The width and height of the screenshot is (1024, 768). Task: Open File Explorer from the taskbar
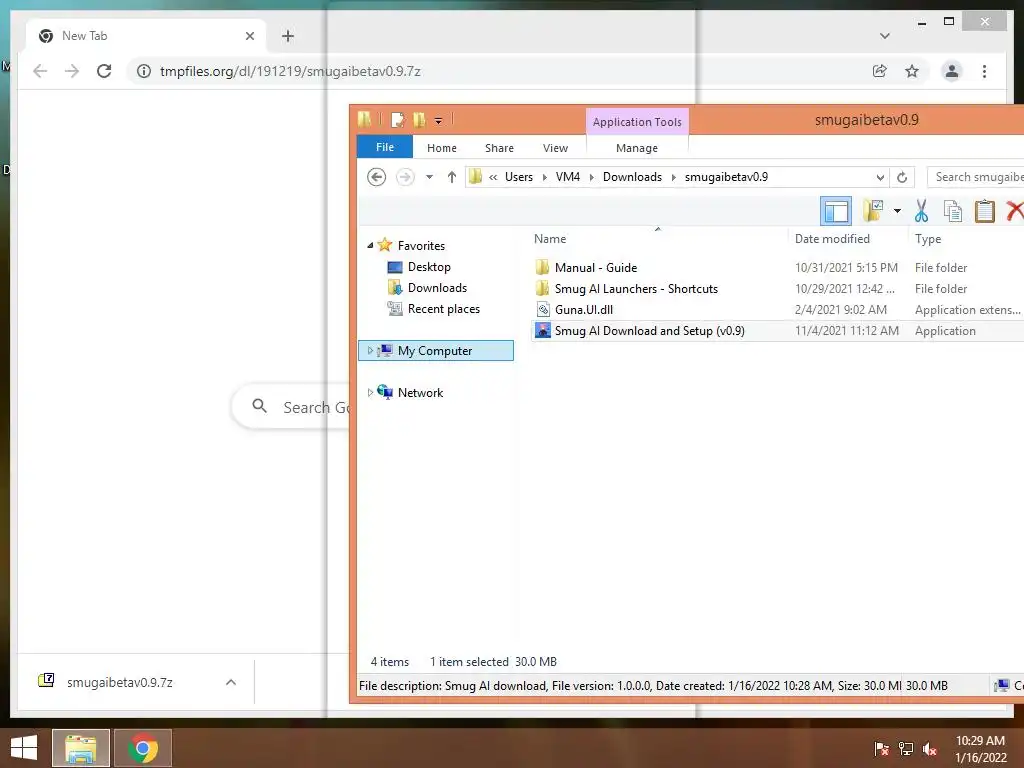pos(81,748)
